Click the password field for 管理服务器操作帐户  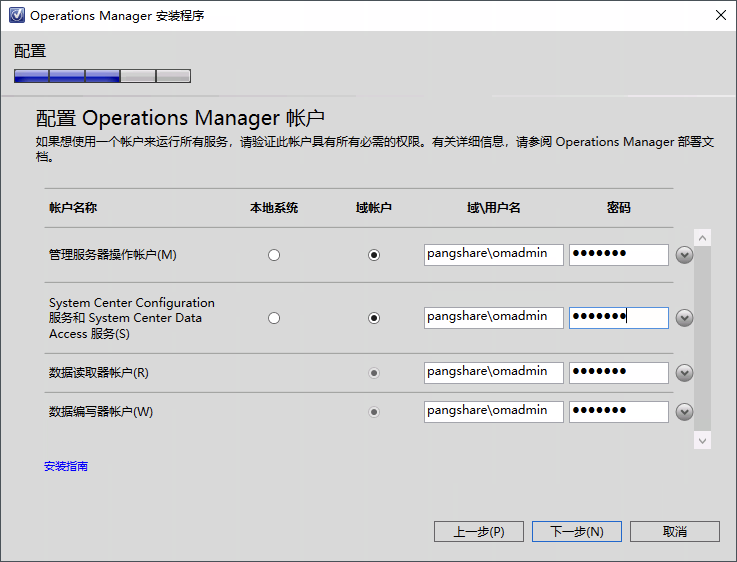point(619,255)
